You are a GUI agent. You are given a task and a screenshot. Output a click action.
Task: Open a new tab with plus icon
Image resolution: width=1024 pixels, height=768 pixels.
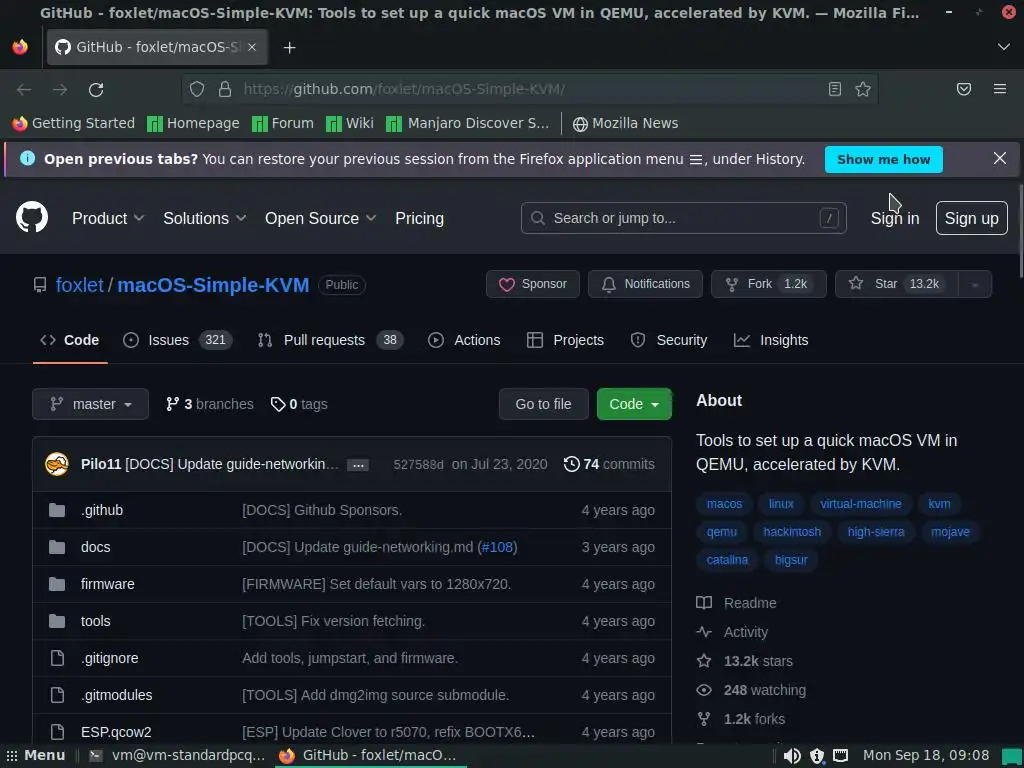289,48
